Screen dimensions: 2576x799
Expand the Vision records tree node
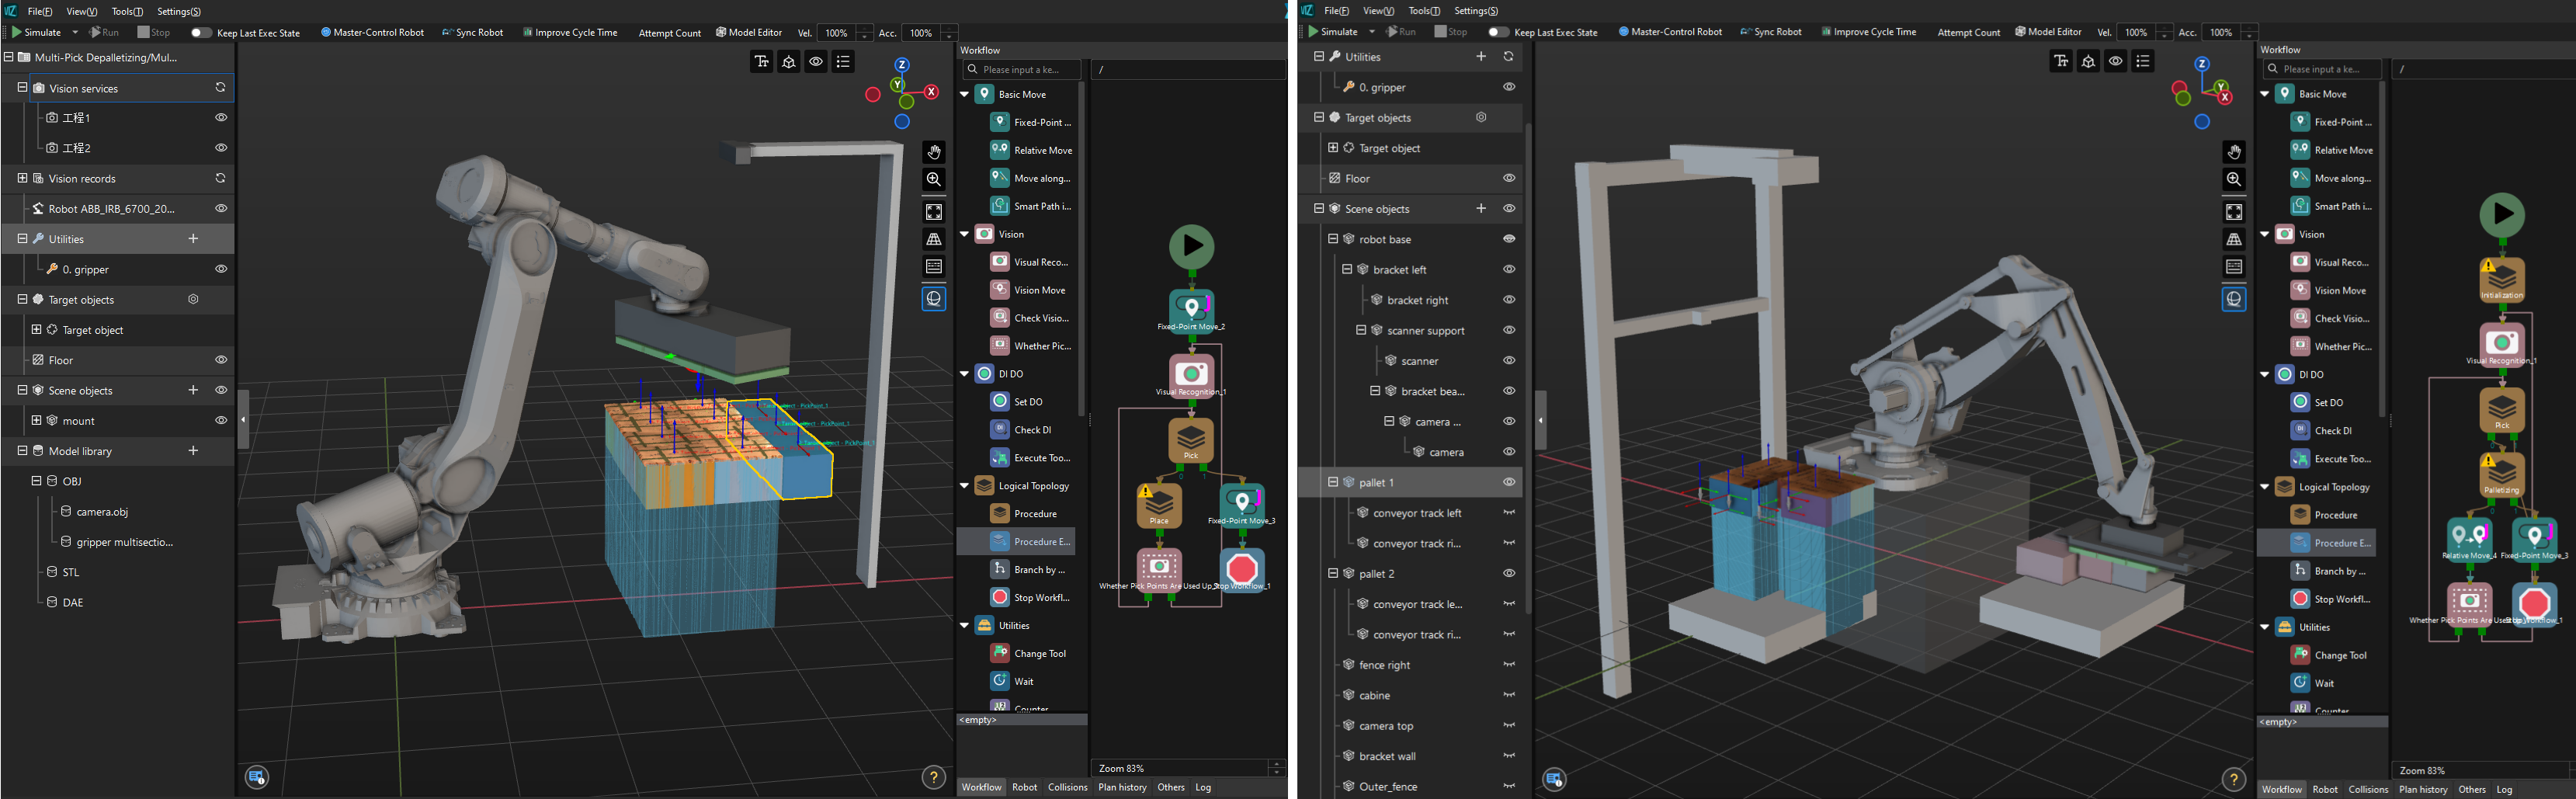[22, 179]
